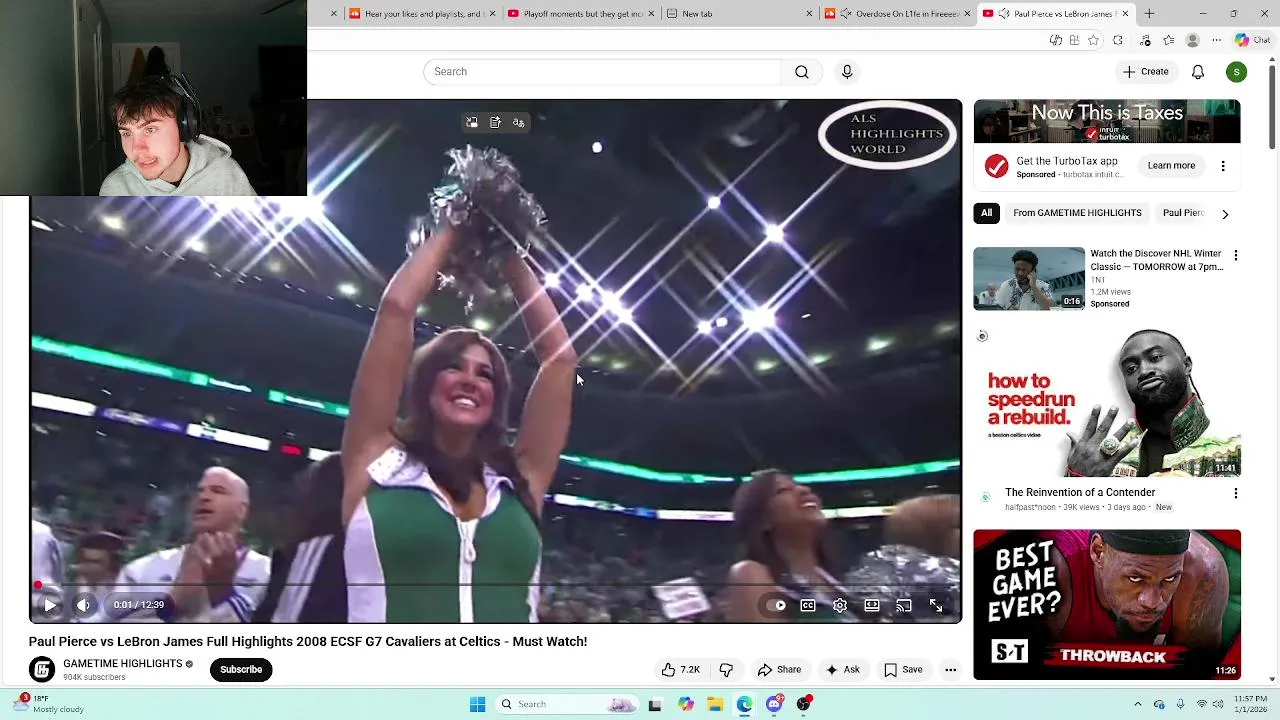1280x720 pixels.
Task: Open the browser favorites list icon
Action: (x=1168, y=40)
